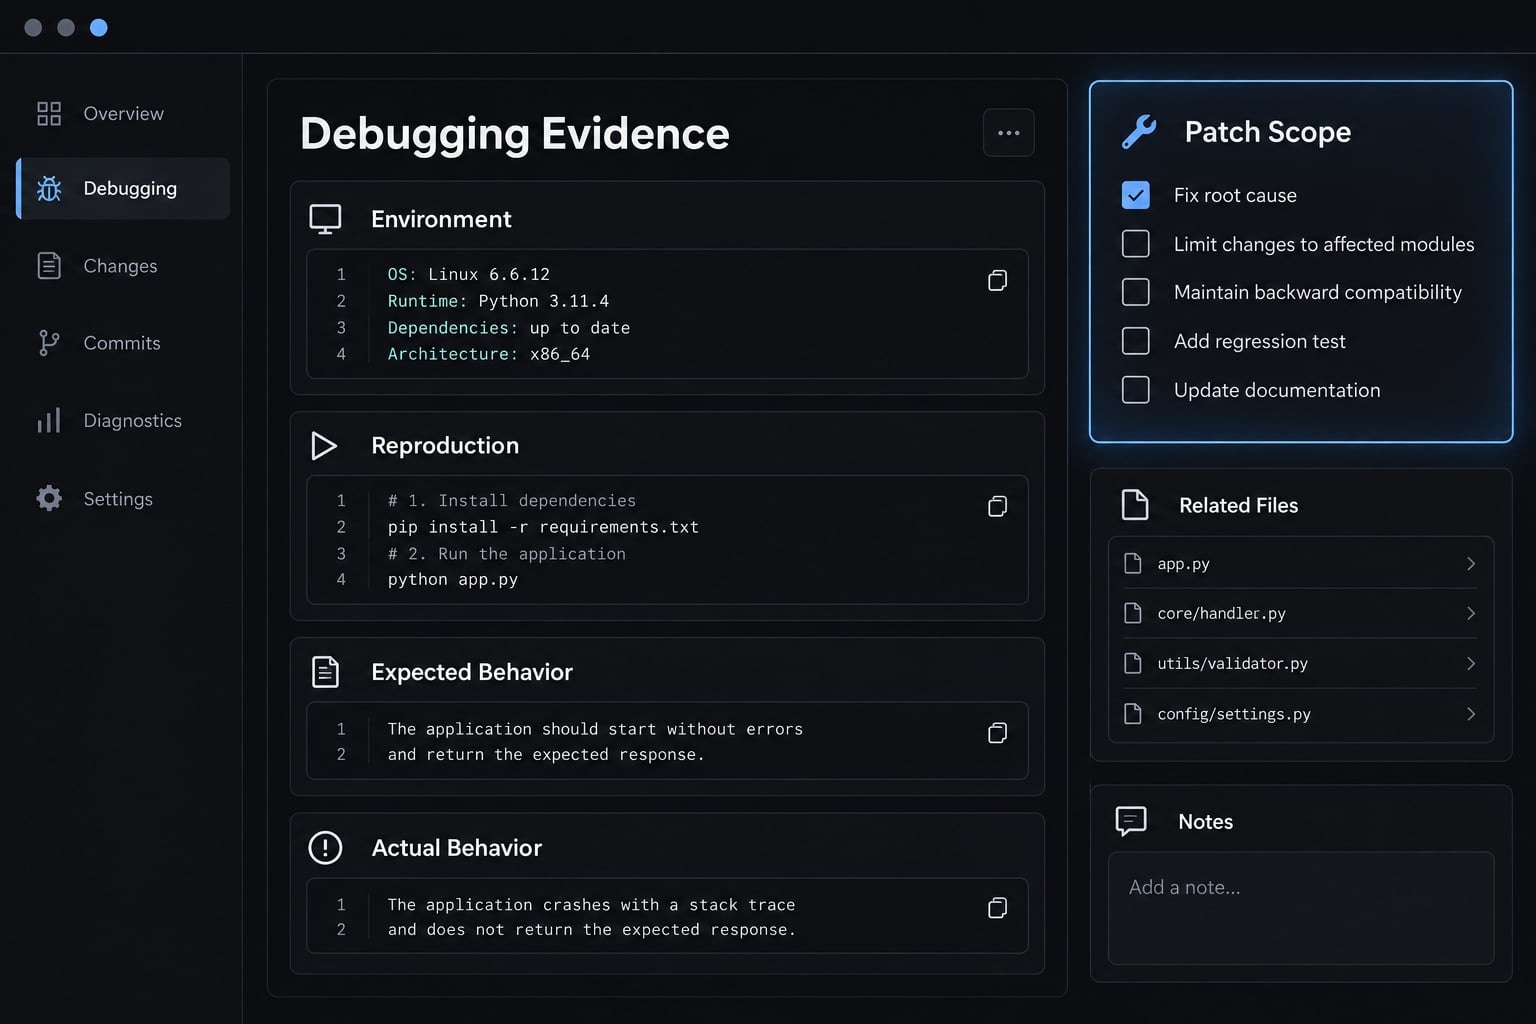Click the file icon beside core/handler.py
The width and height of the screenshot is (1536, 1024).
pos(1133,613)
